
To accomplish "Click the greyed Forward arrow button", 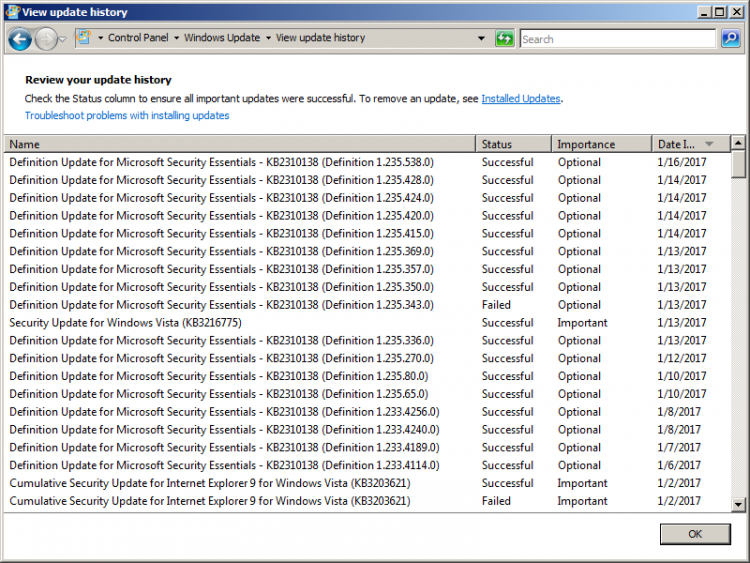I will pyautogui.click(x=46, y=39).
